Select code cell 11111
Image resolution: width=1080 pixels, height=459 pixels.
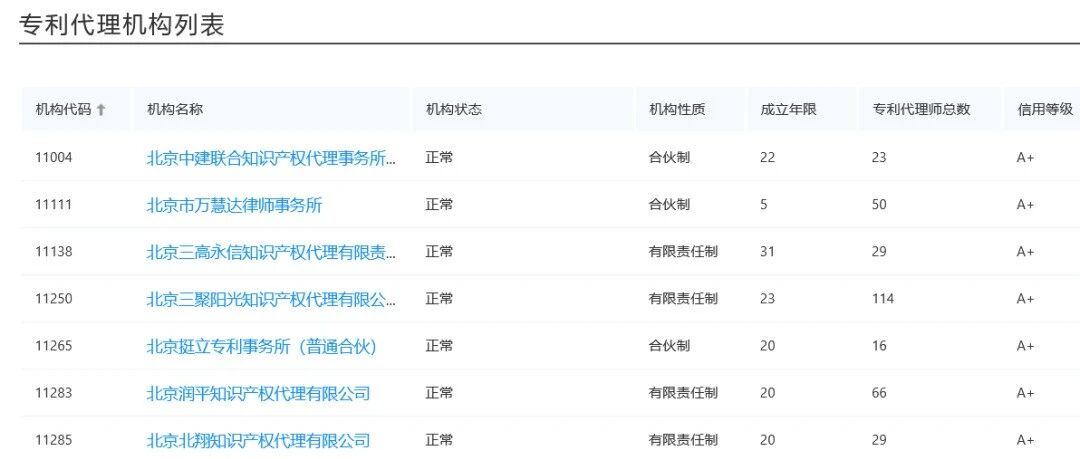pyautogui.click(x=54, y=205)
